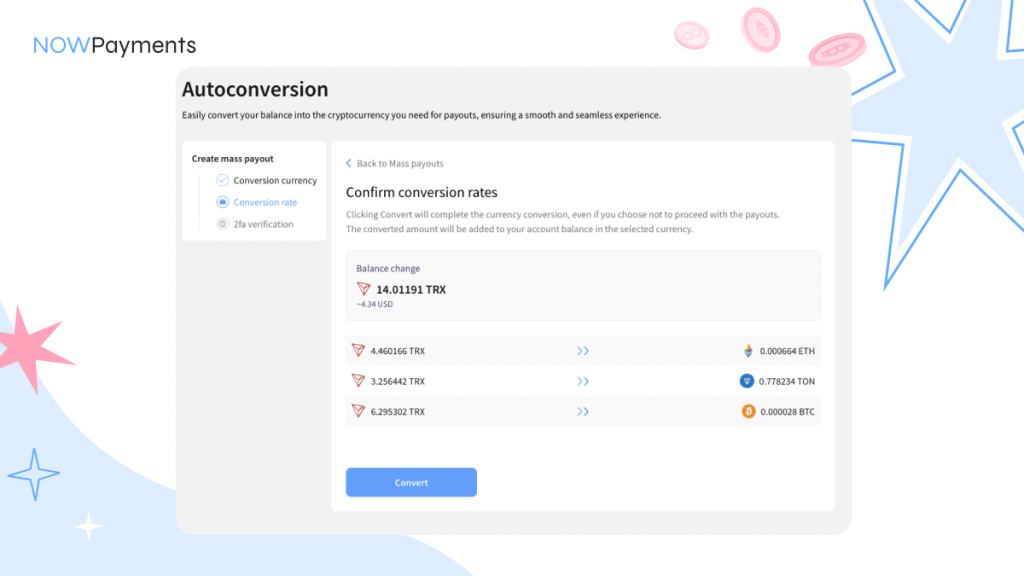Click the Conversion rate step icon
This screenshot has height=576, width=1024.
222,202
